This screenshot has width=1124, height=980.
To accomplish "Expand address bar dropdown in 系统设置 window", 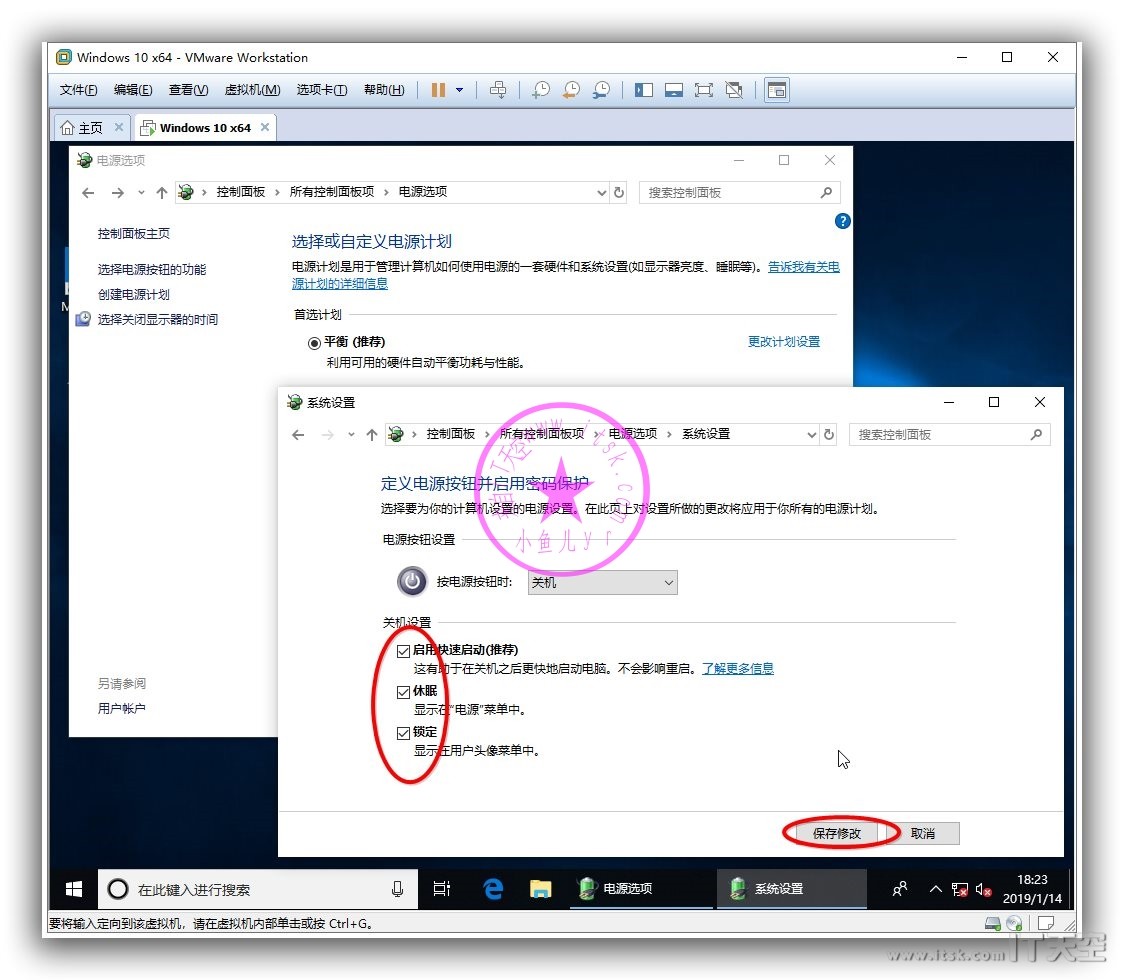I will click(x=811, y=434).
